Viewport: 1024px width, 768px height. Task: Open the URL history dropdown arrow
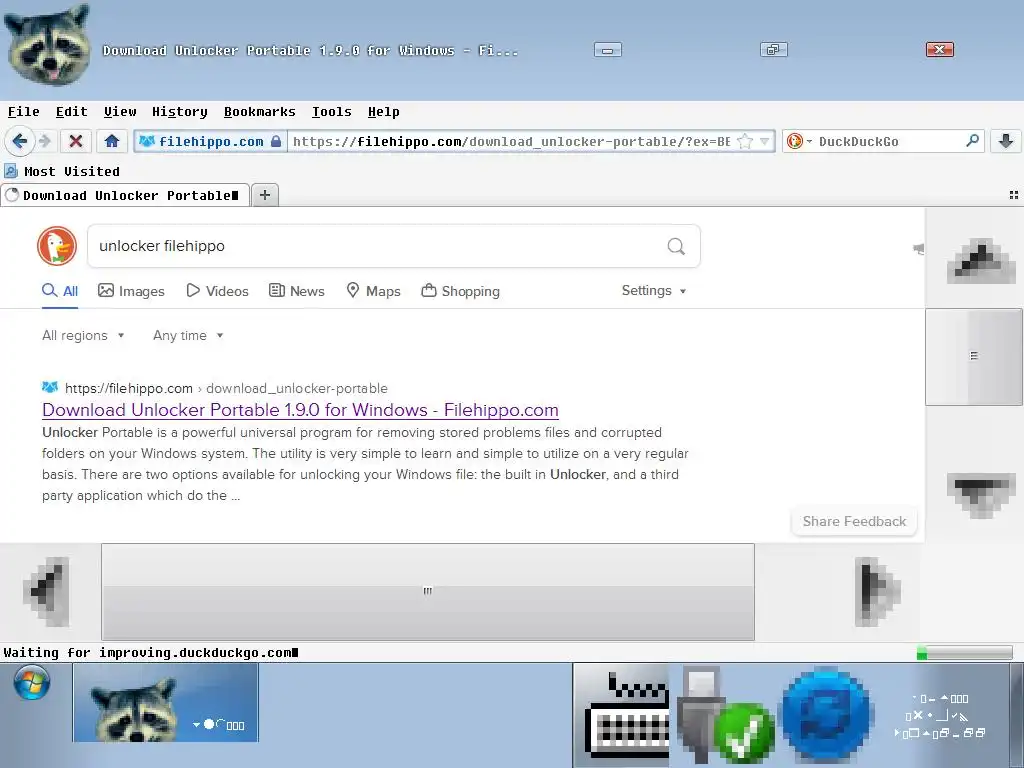coord(764,141)
